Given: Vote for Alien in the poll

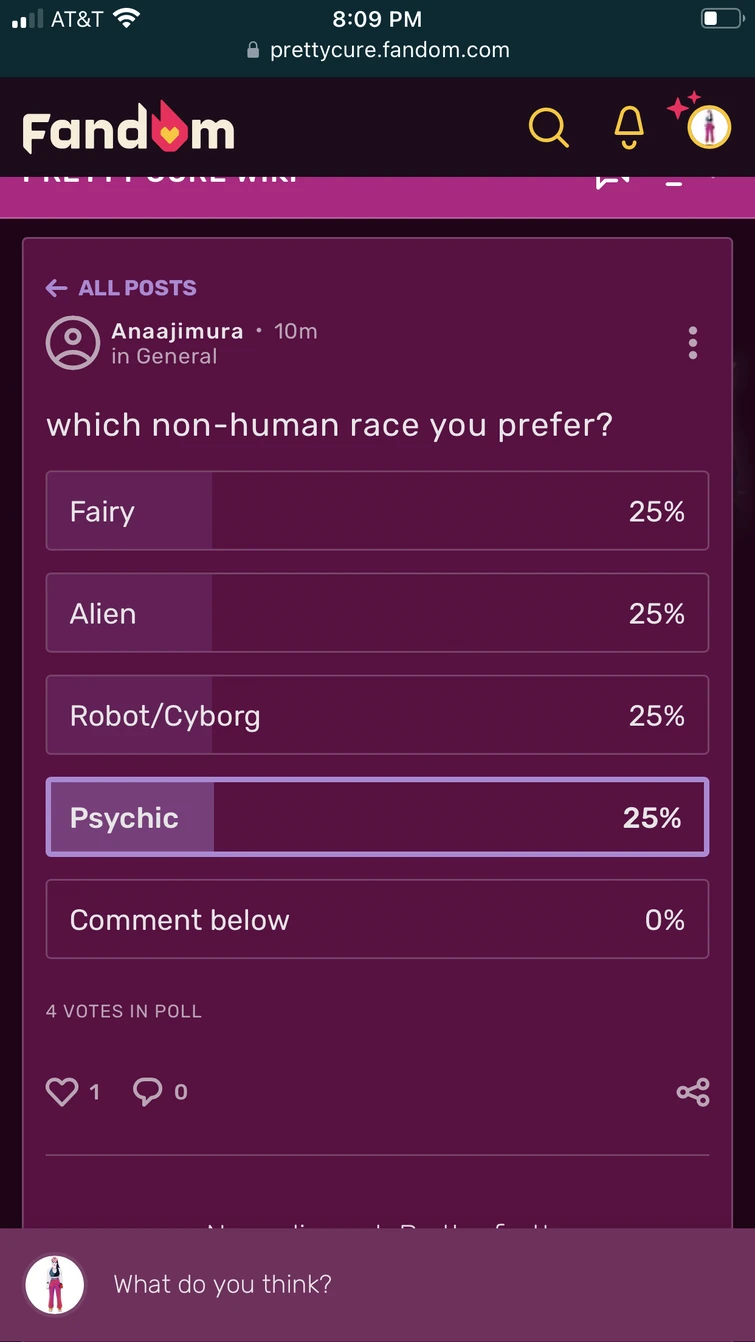Looking at the screenshot, I should [377, 613].
